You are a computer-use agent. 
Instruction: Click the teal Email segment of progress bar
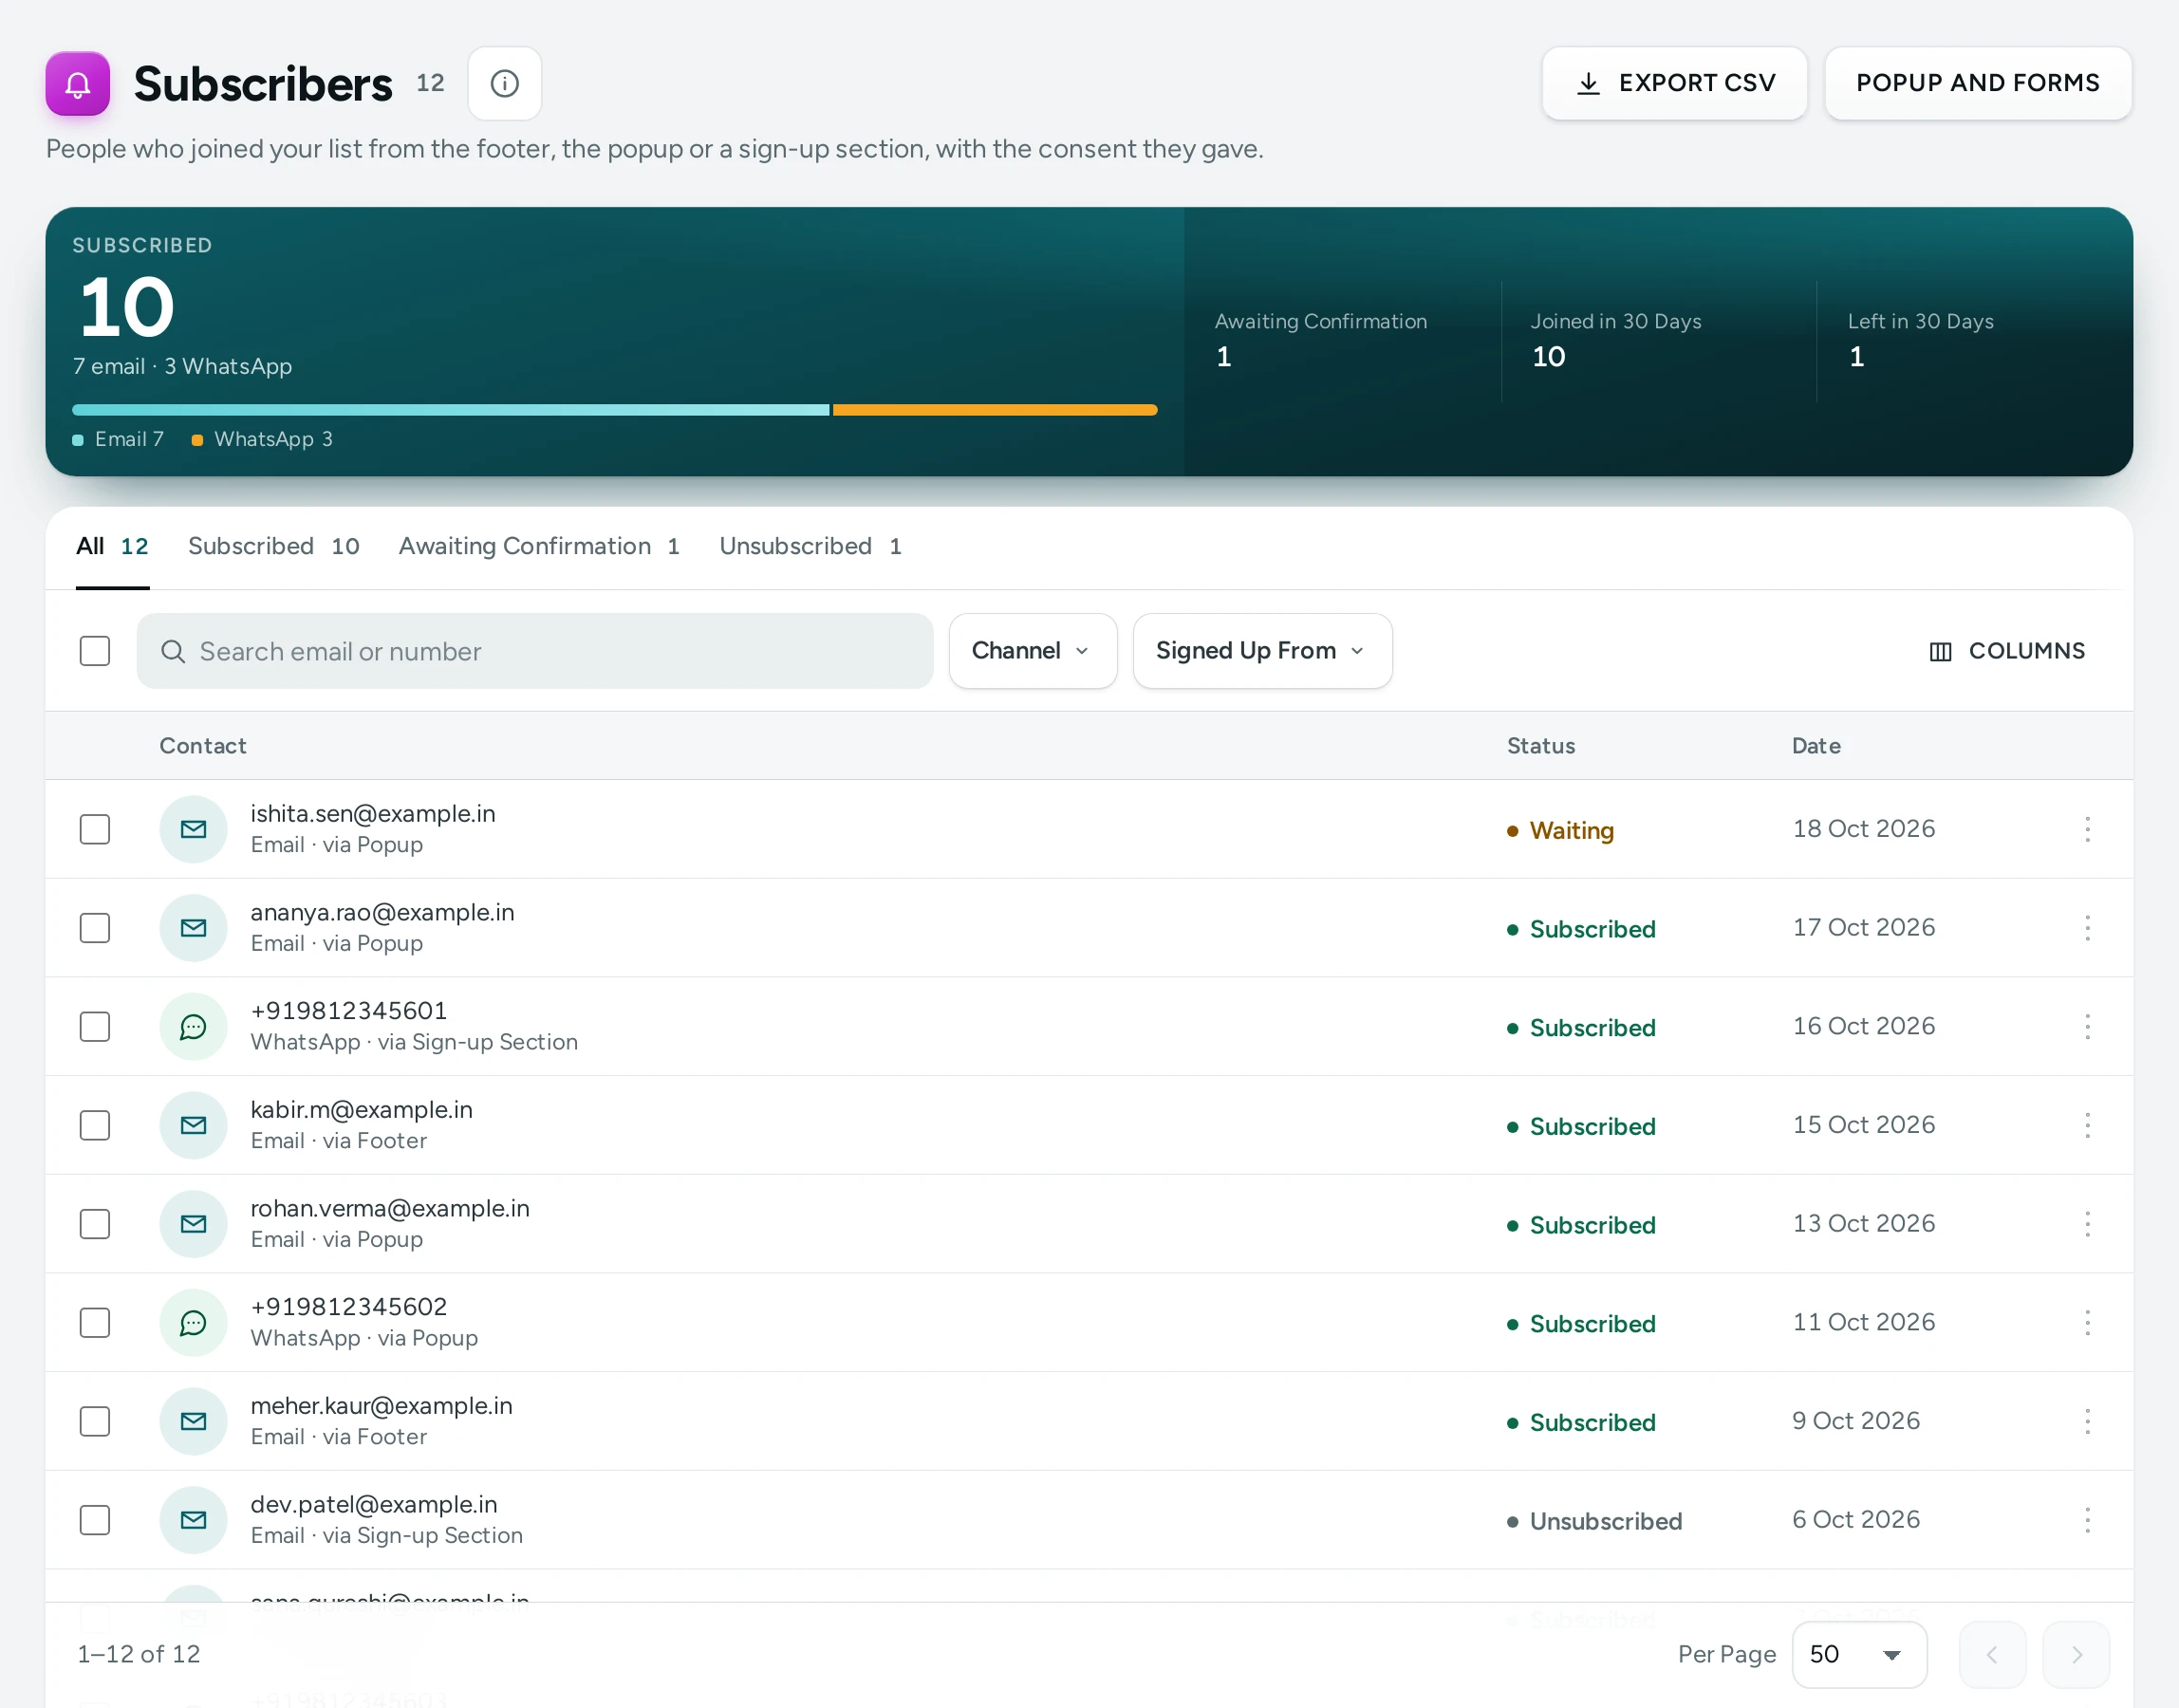[x=450, y=410]
